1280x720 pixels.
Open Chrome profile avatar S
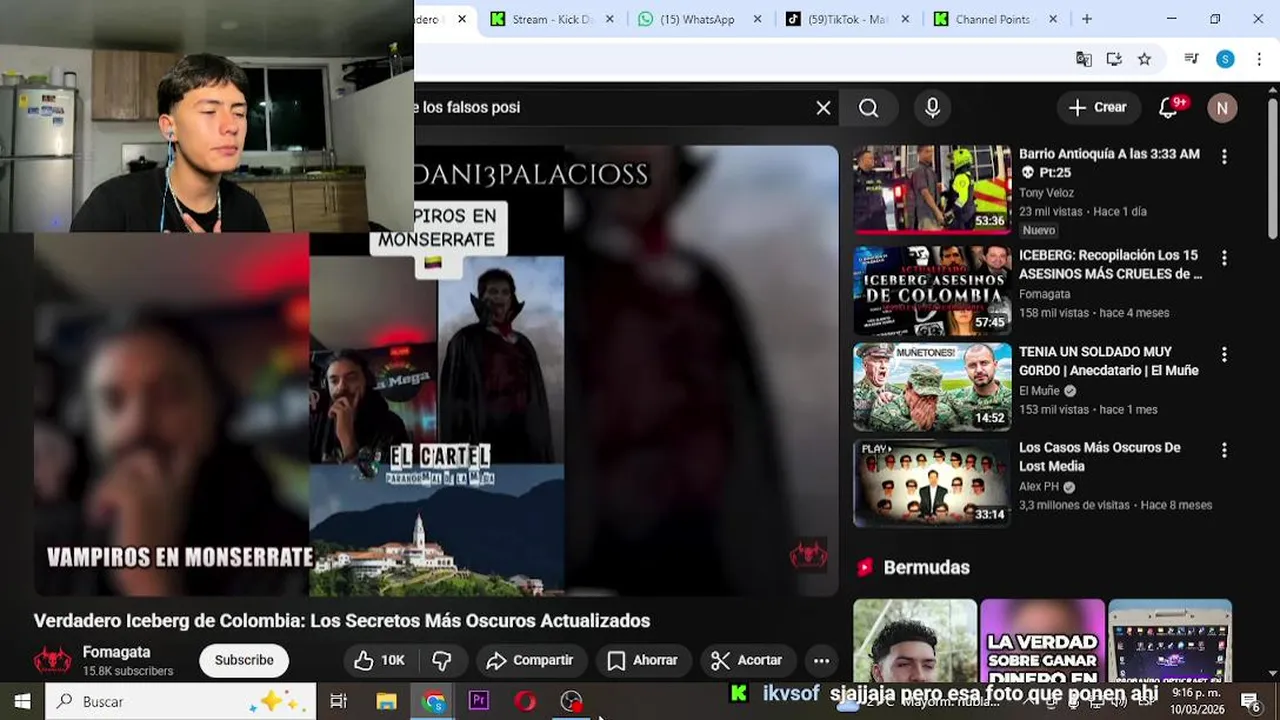pyautogui.click(x=1225, y=59)
